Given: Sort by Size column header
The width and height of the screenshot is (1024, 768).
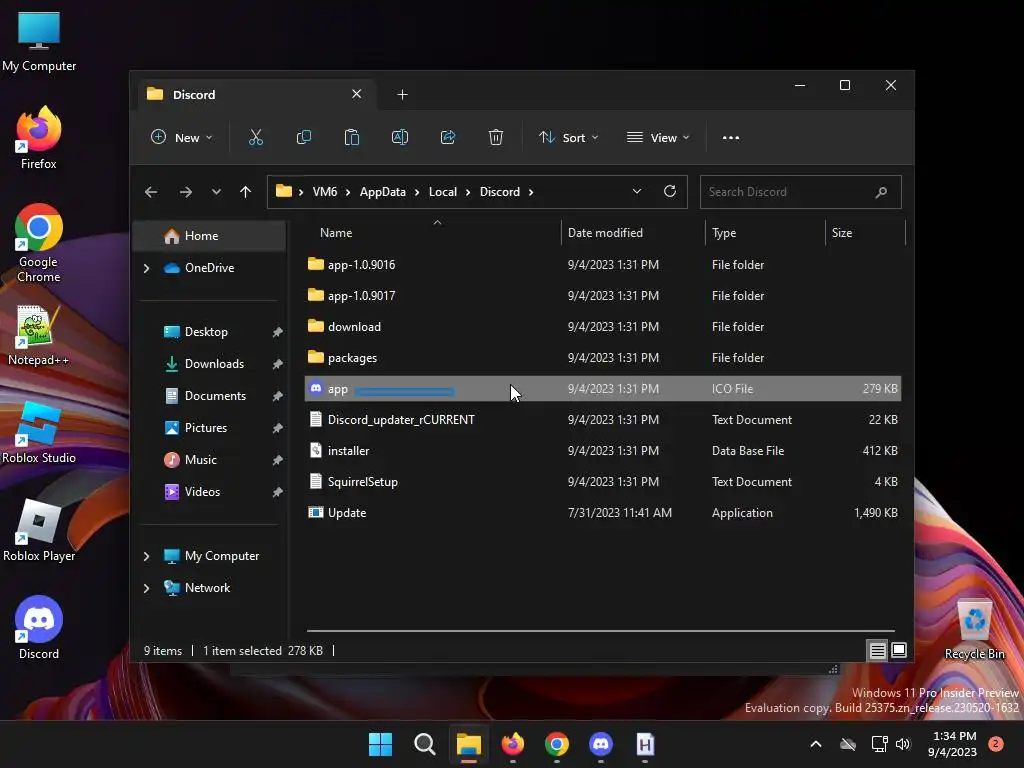Looking at the screenshot, I should (865, 232).
